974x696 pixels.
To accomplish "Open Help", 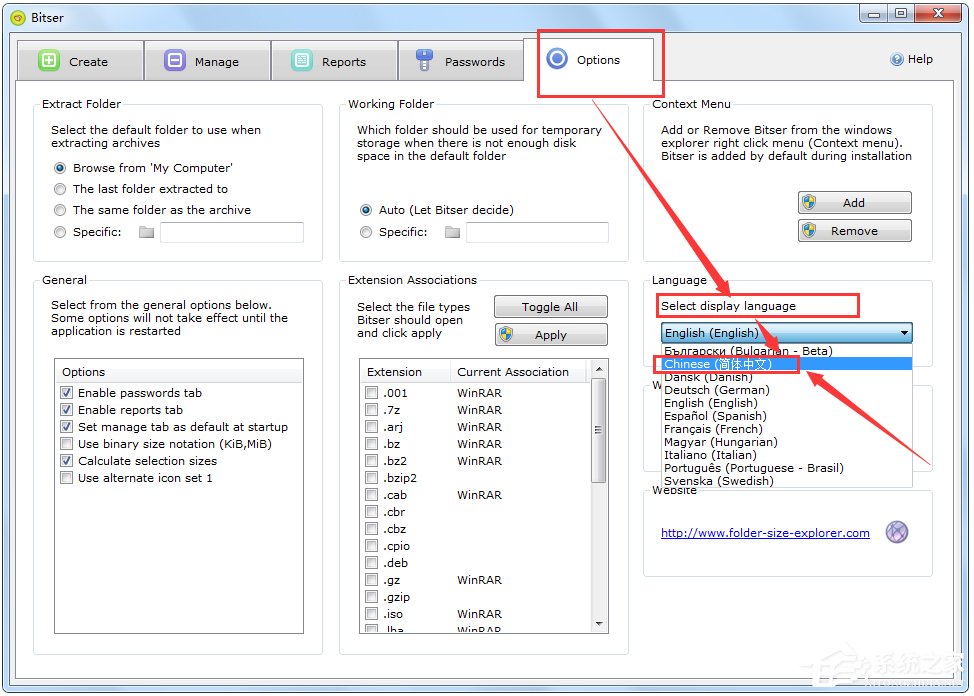I will [911, 59].
